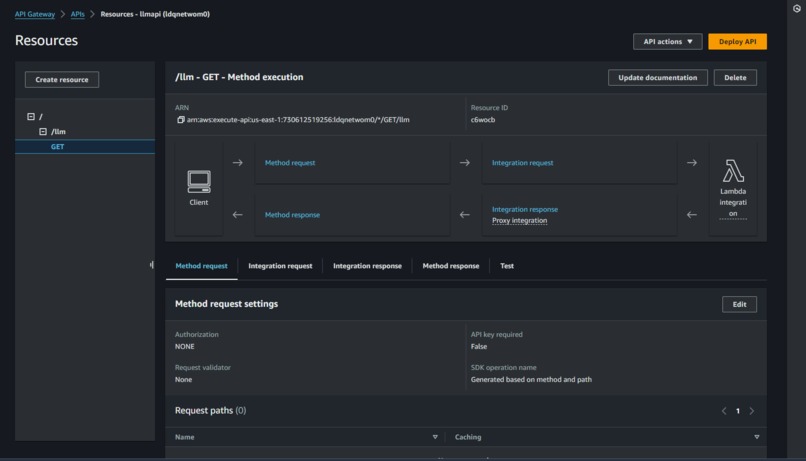
Task: Click the sort icon in Caching column
Action: tap(757, 437)
